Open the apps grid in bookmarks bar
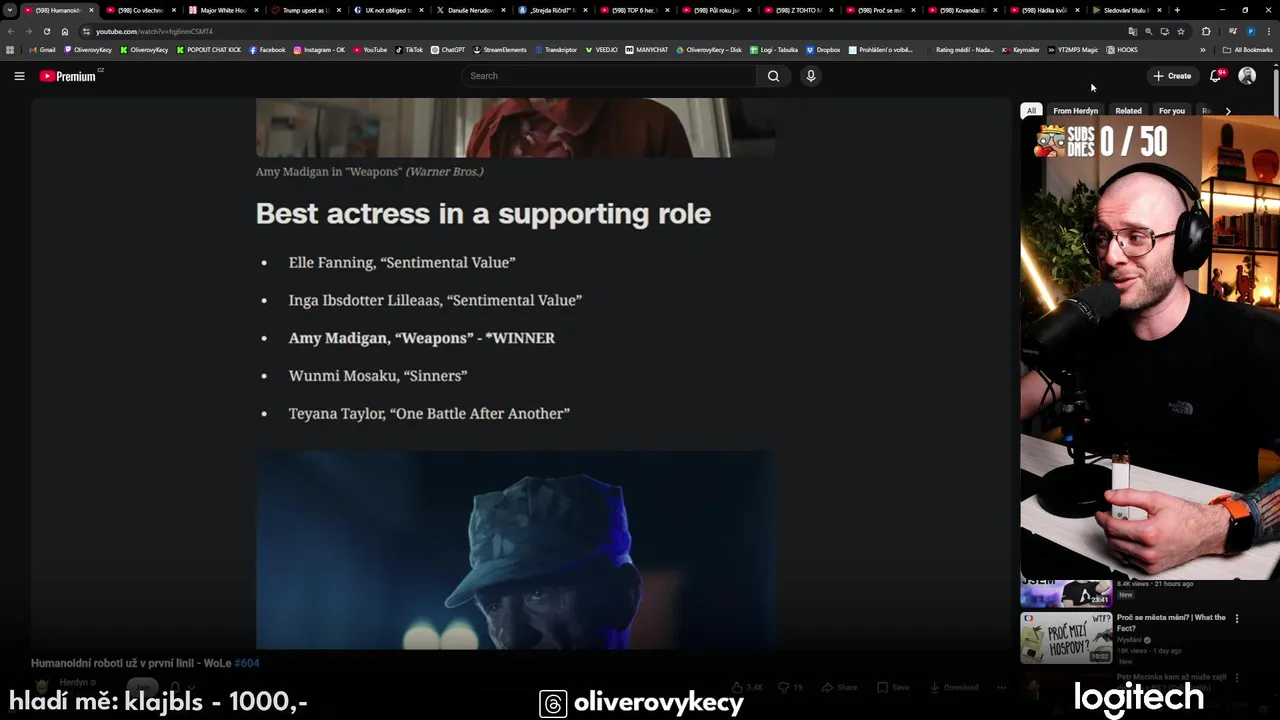The image size is (1280, 720). click(x=10, y=49)
